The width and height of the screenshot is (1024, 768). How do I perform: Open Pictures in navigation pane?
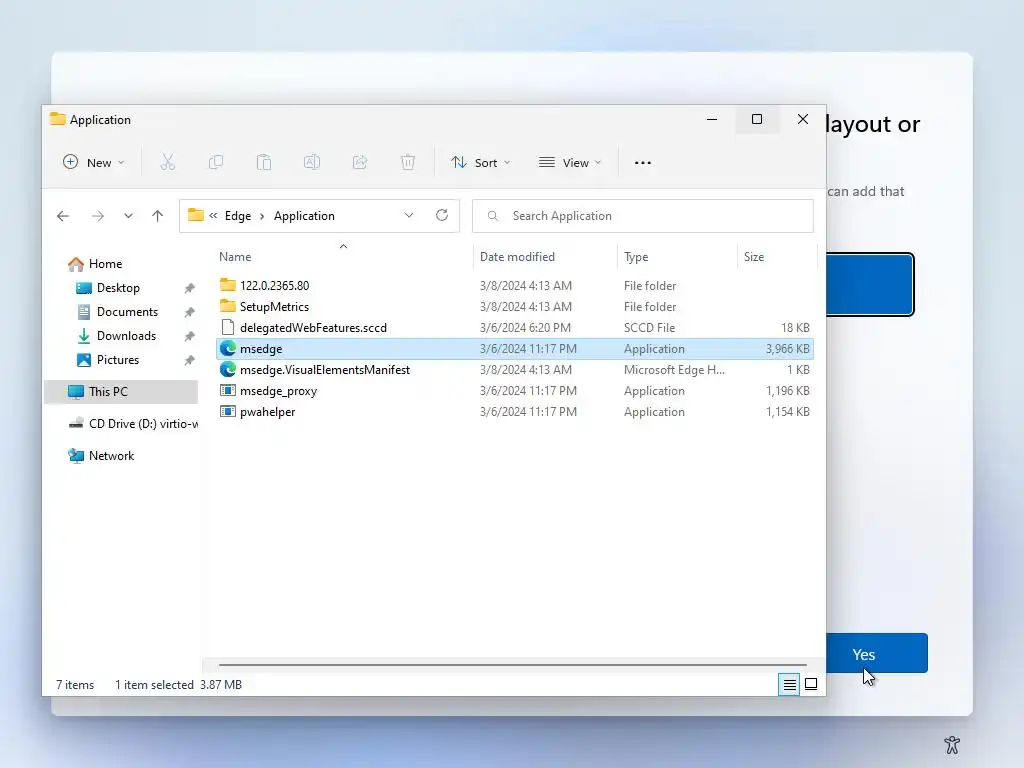coord(118,360)
